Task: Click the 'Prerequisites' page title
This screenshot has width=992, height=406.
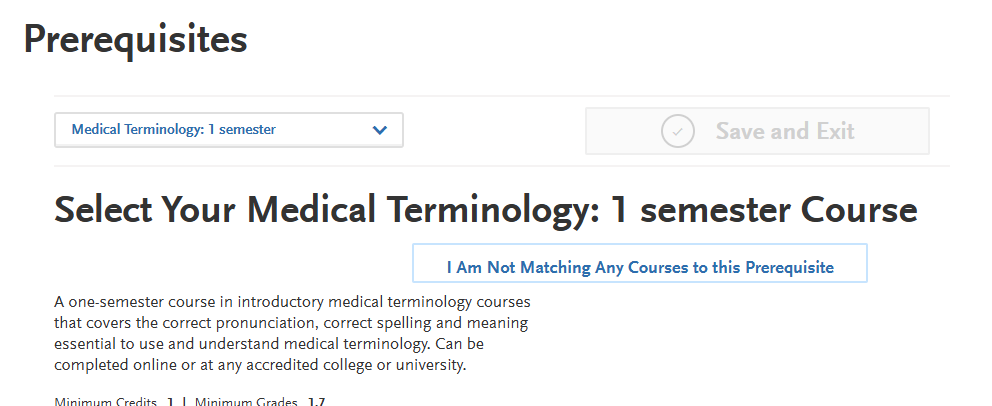Action: coord(135,39)
